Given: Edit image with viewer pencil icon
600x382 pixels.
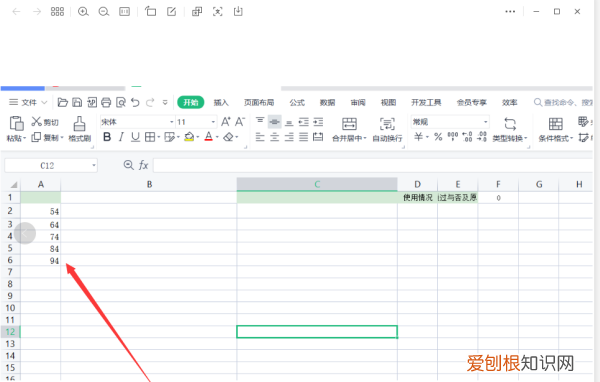Looking at the screenshot, I should 171,11.
